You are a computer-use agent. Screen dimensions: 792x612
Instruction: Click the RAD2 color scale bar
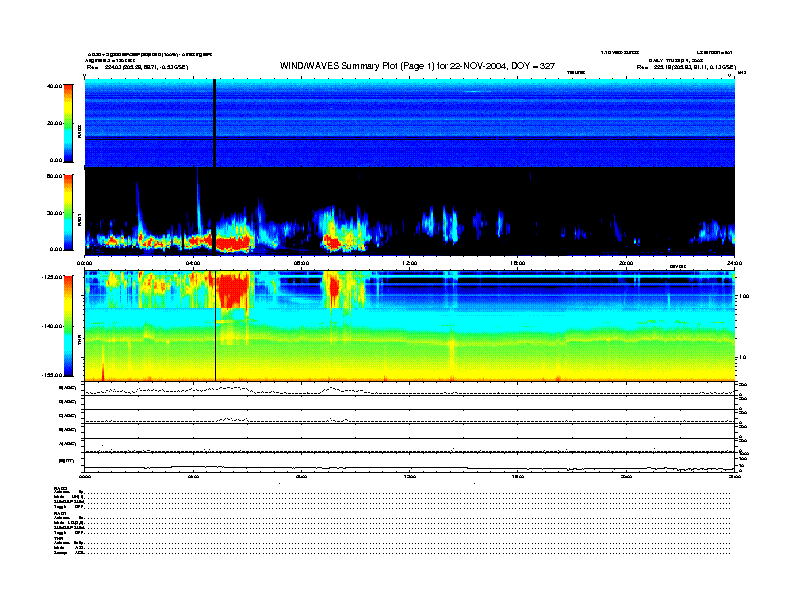click(69, 123)
